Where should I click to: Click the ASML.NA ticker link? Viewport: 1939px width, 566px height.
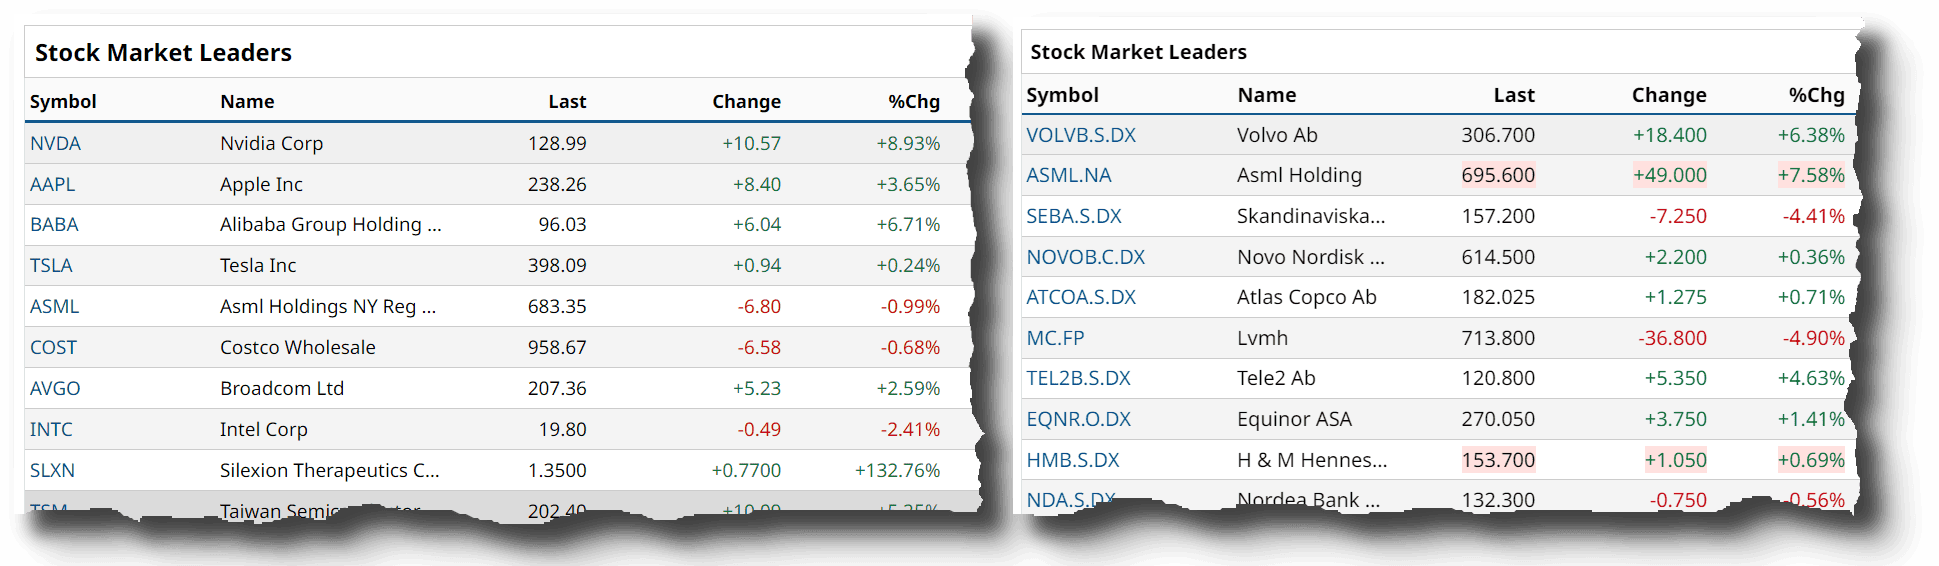(x=1068, y=176)
